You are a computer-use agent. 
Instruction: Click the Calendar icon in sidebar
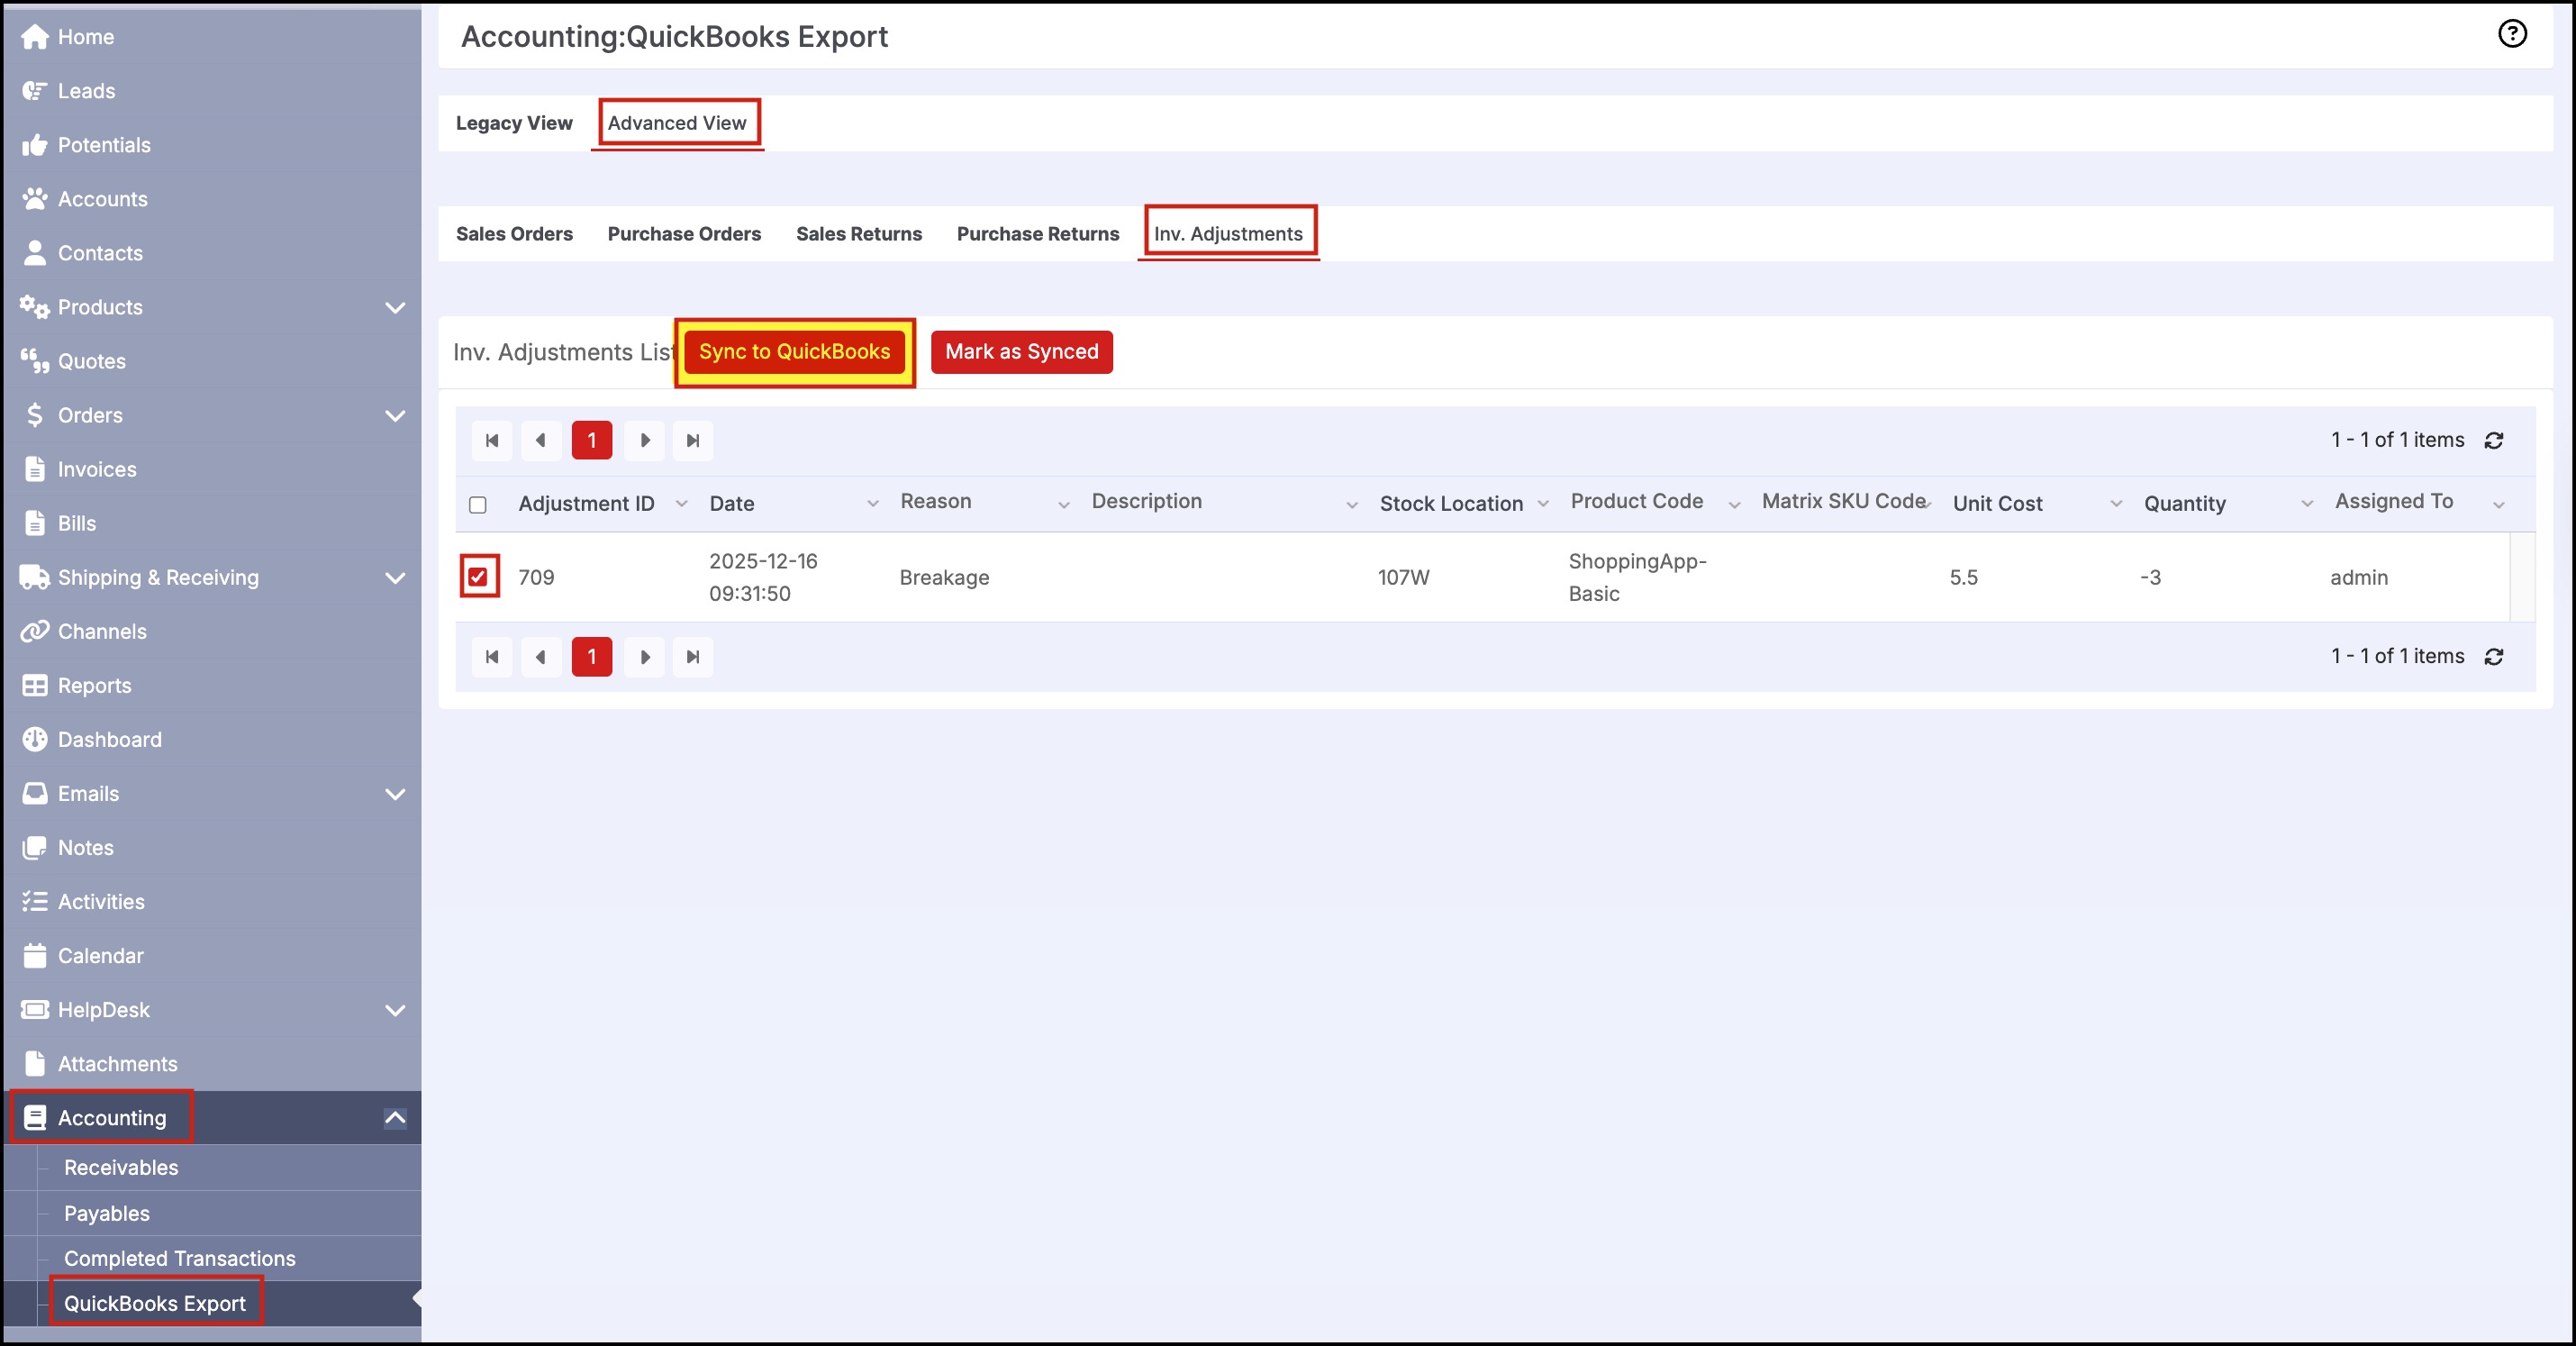click(x=35, y=956)
